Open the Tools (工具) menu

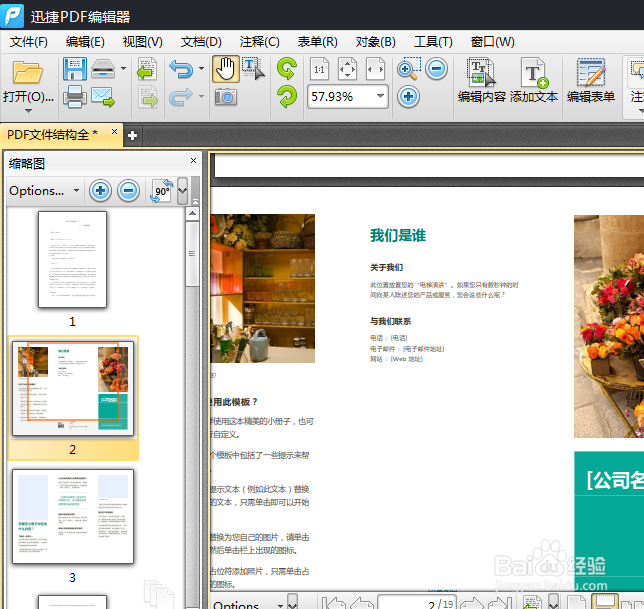[x=433, y=41]
